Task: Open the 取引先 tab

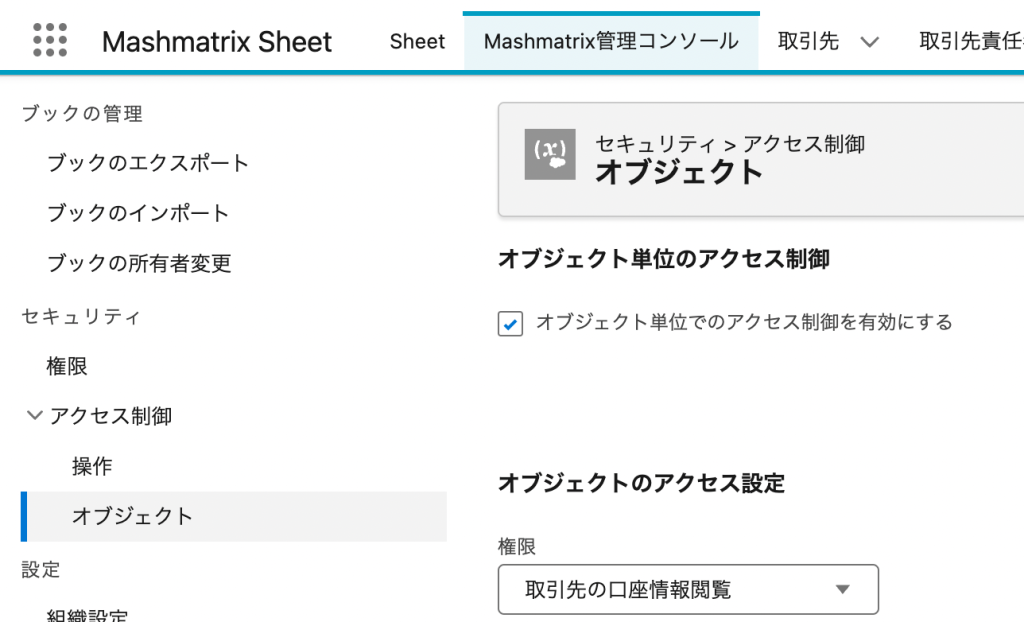Action: [808, 42]
